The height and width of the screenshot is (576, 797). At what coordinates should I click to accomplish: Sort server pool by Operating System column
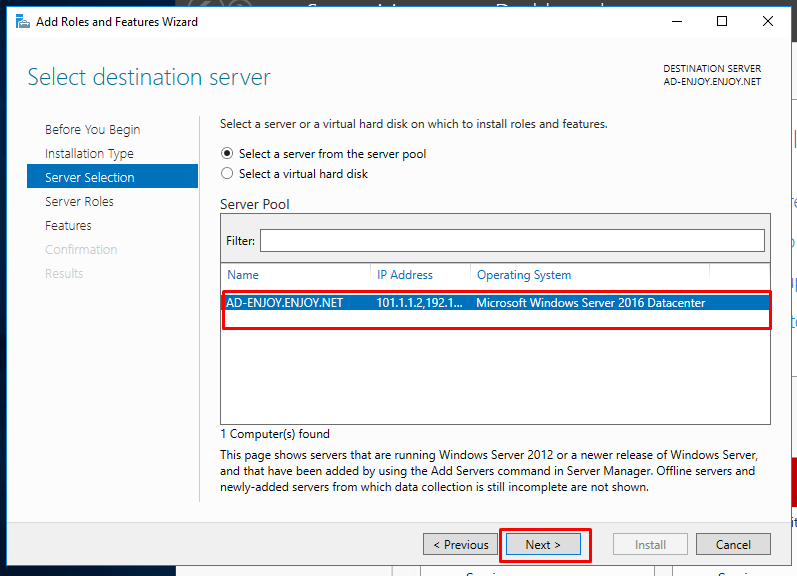pos(524,275)
